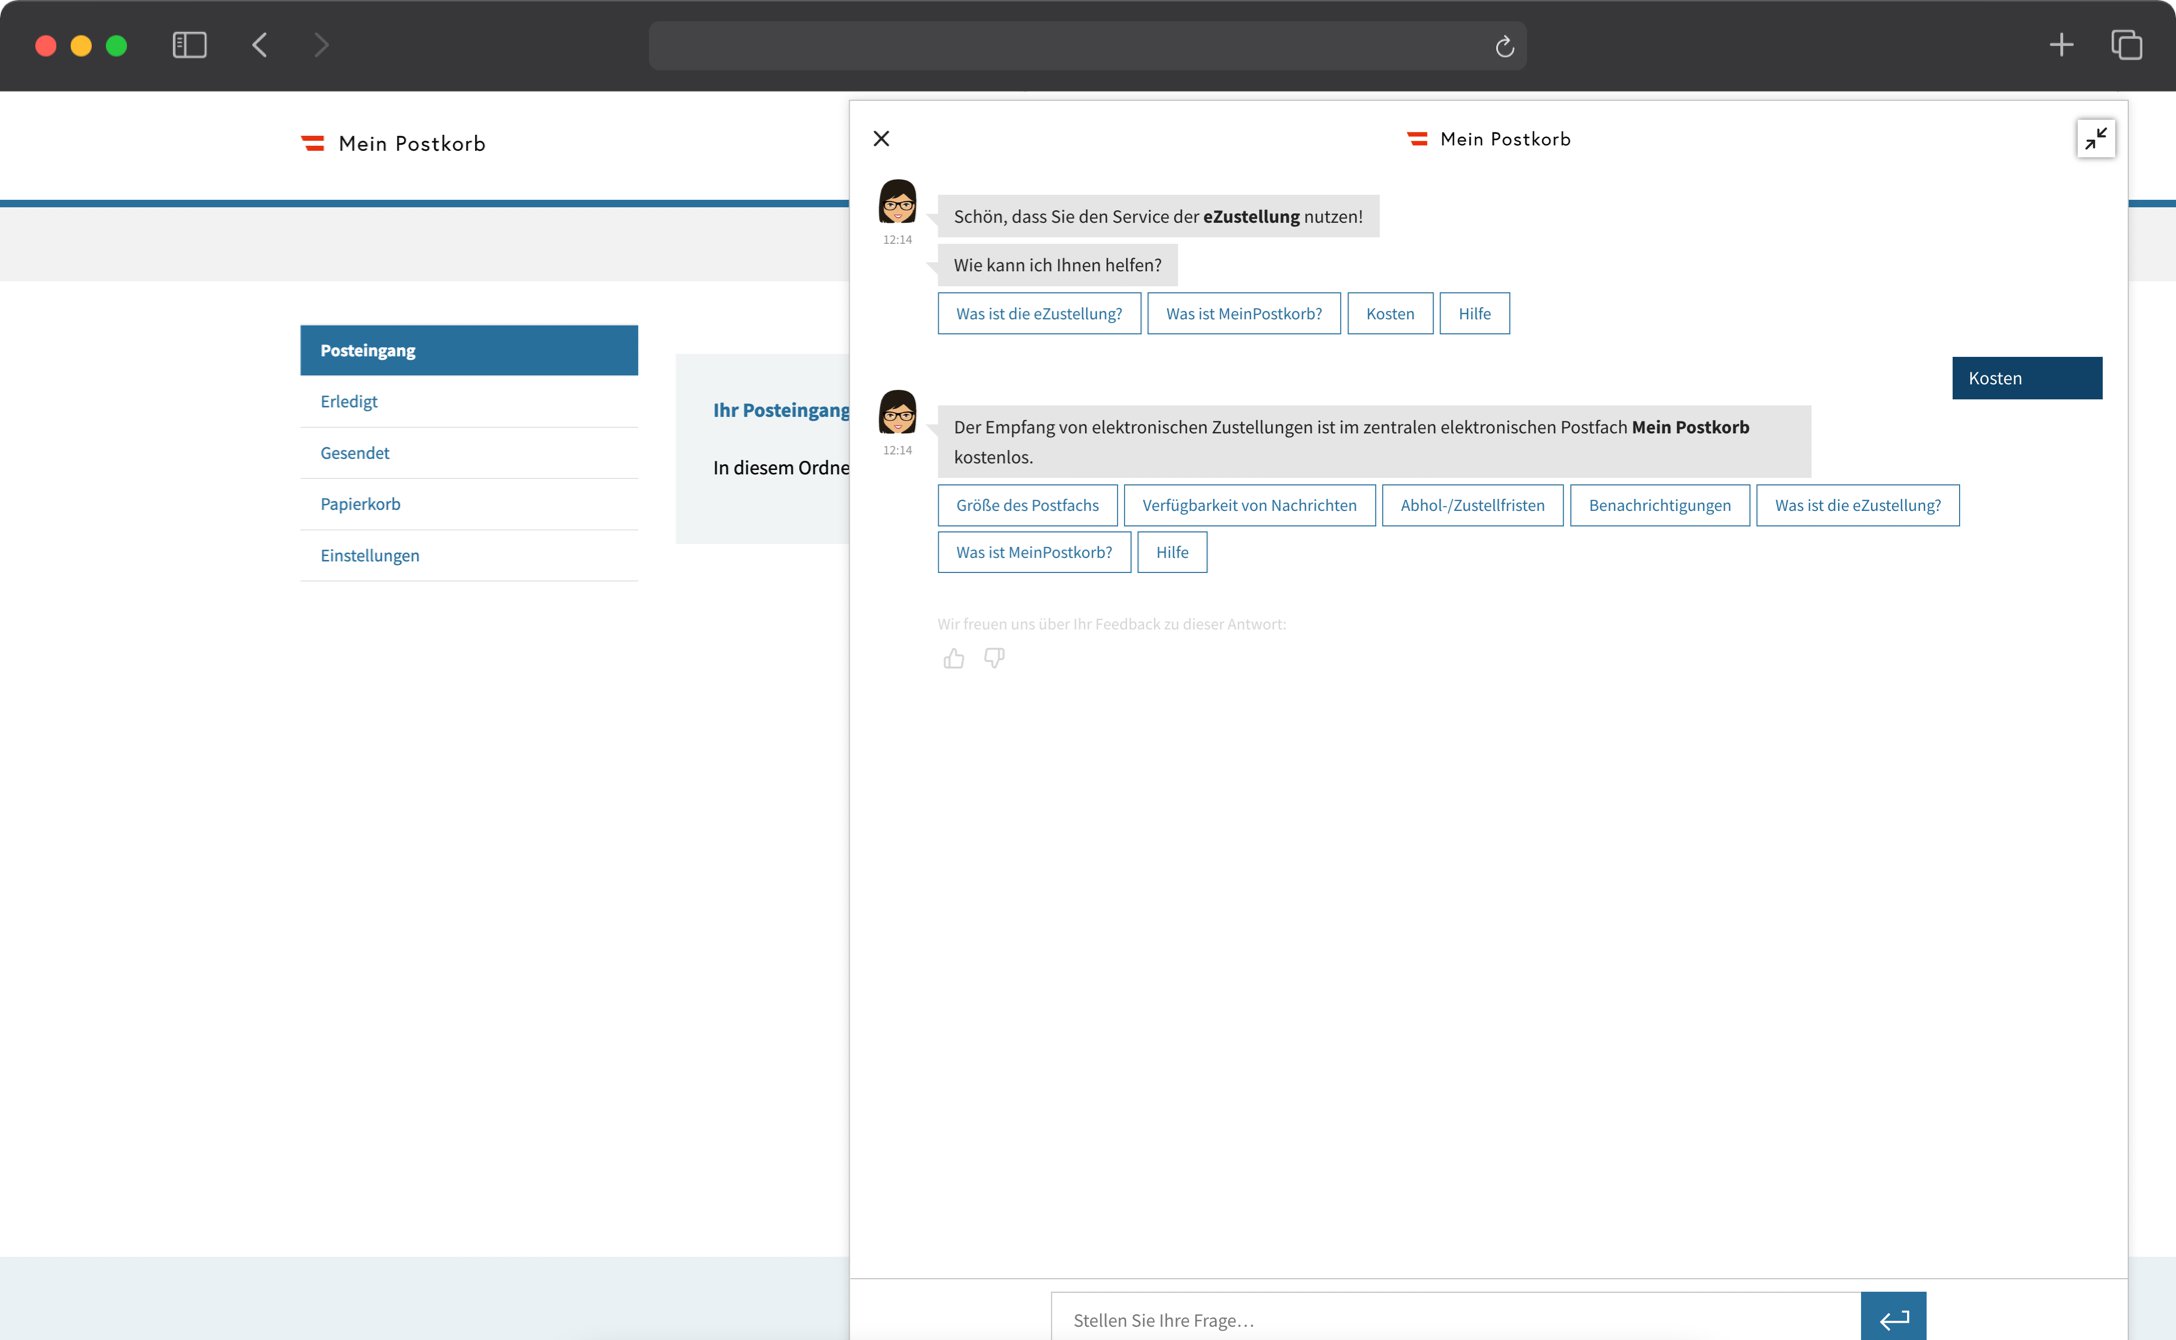Click the assistant avatar beside the Kosten answer
This screenshot has height=1340, width=2176.
897,412
